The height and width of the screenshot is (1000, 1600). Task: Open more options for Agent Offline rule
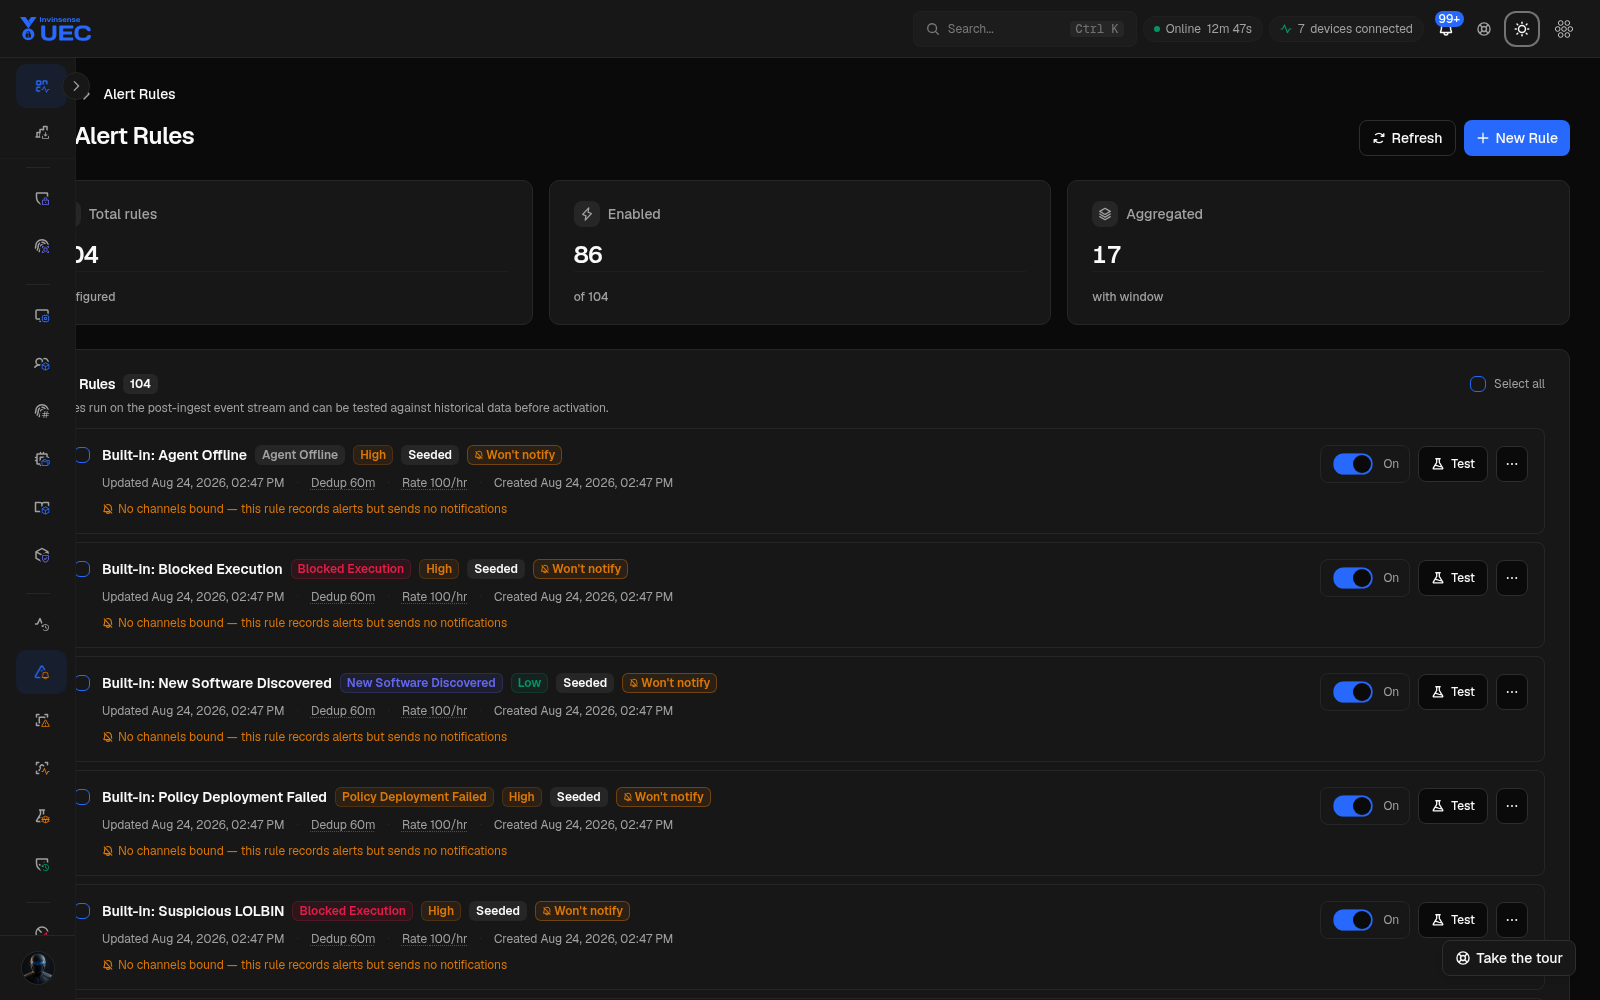1512,464
